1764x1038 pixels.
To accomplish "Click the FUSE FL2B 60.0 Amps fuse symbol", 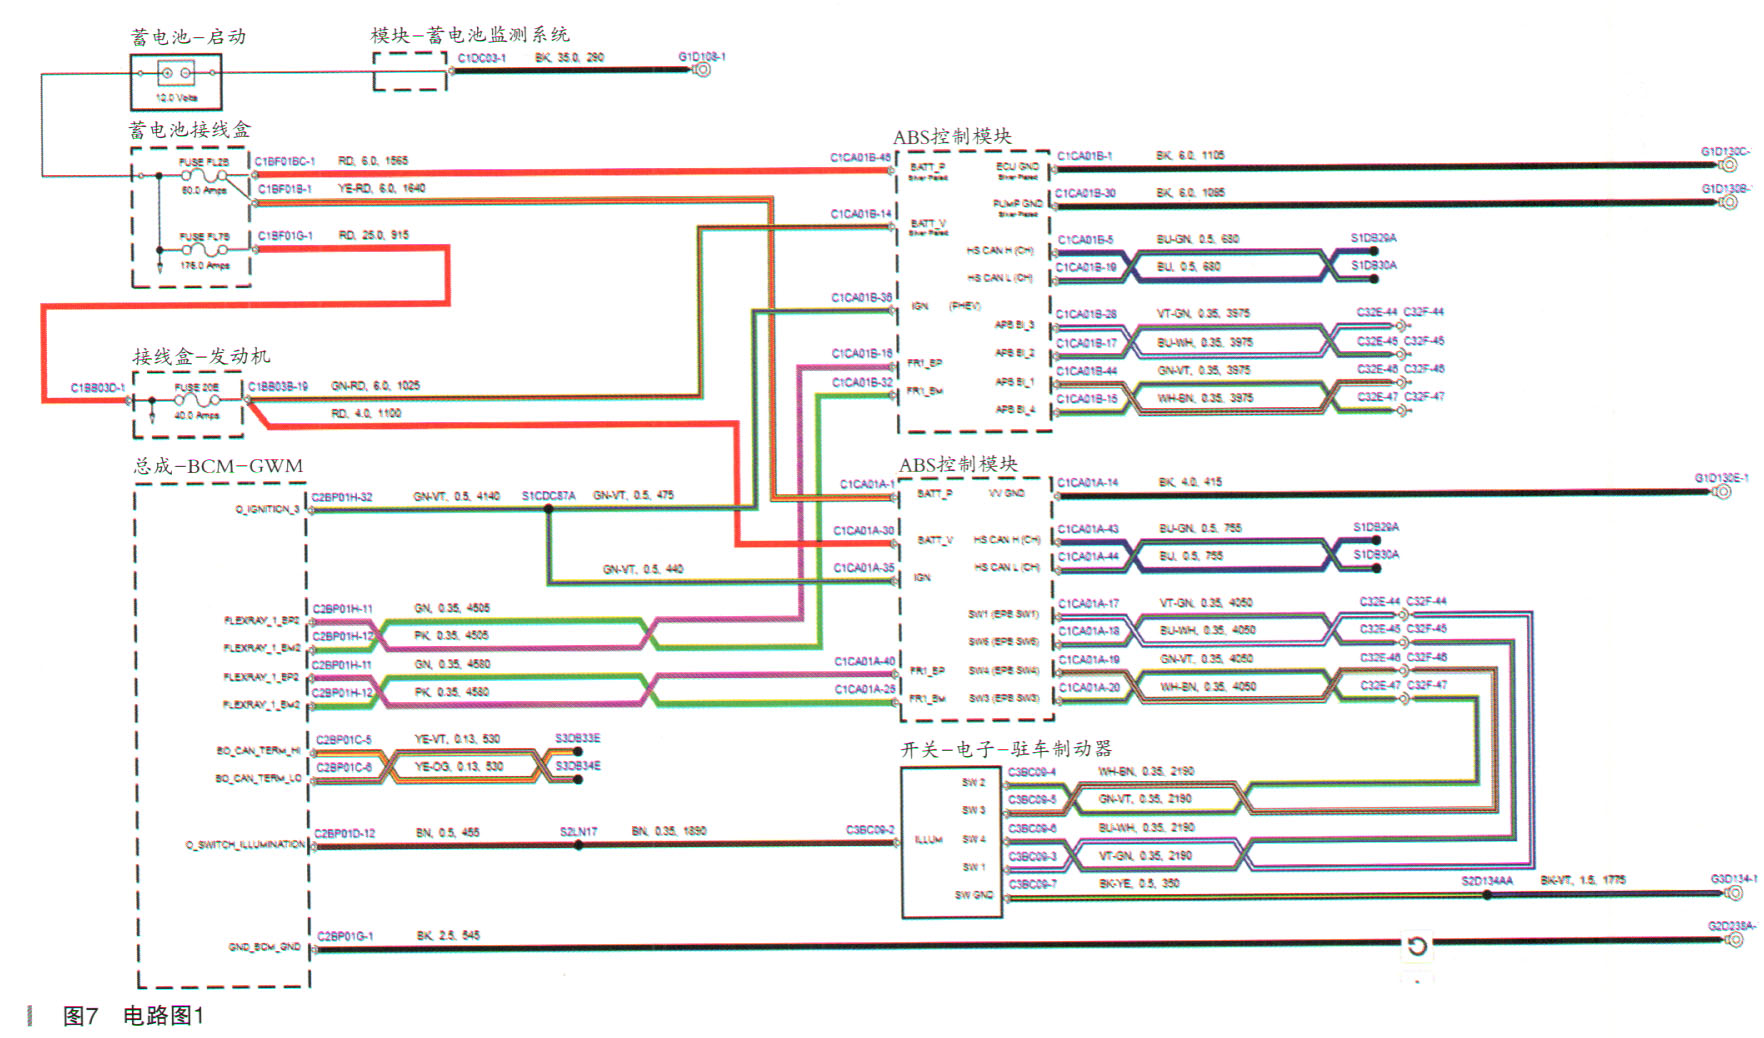I will (x=204, y=176).
